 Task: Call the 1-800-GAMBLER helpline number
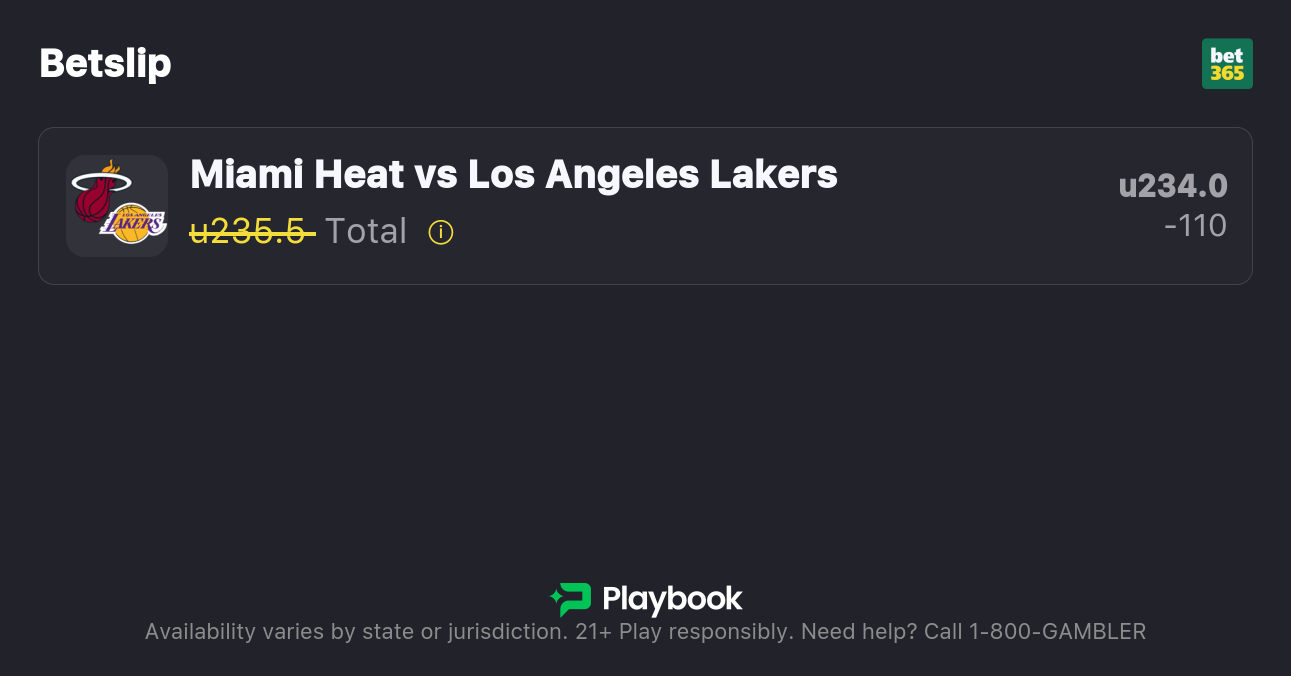tap(1055, 632)
